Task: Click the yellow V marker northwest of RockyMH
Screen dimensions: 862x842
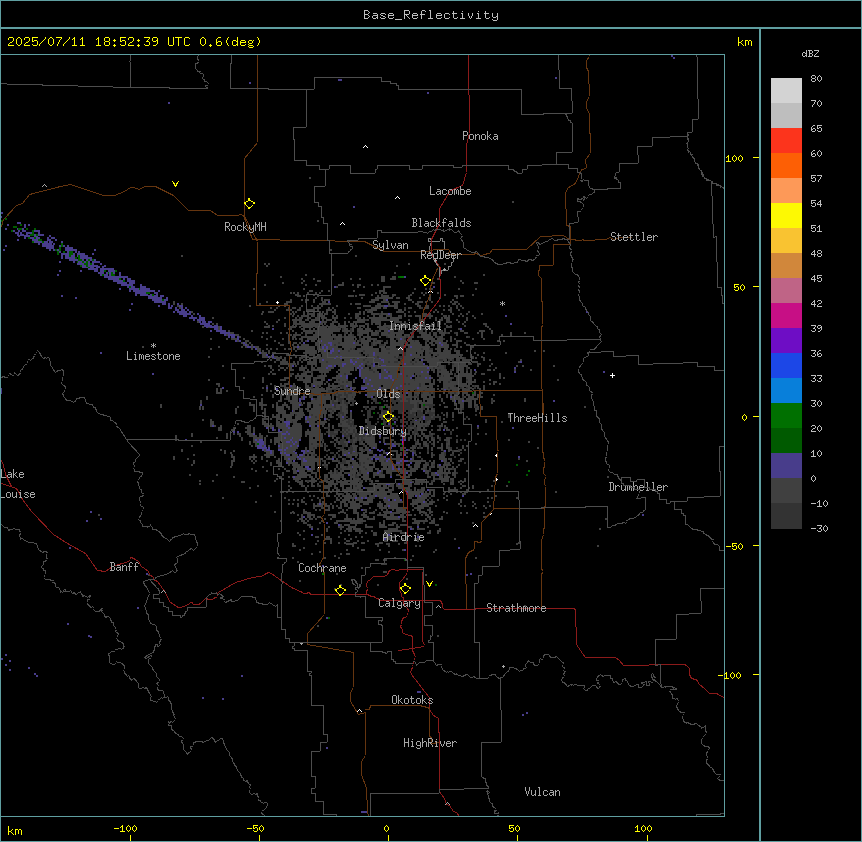Action: tap(175, 184)
